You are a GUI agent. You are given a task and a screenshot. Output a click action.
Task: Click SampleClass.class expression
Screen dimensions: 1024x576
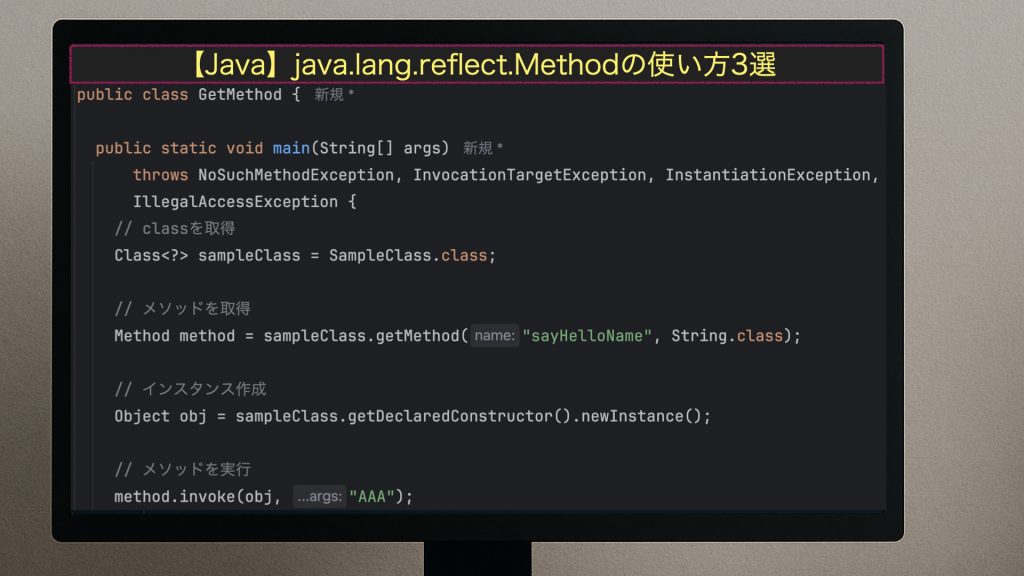click(x=408, y=255)
